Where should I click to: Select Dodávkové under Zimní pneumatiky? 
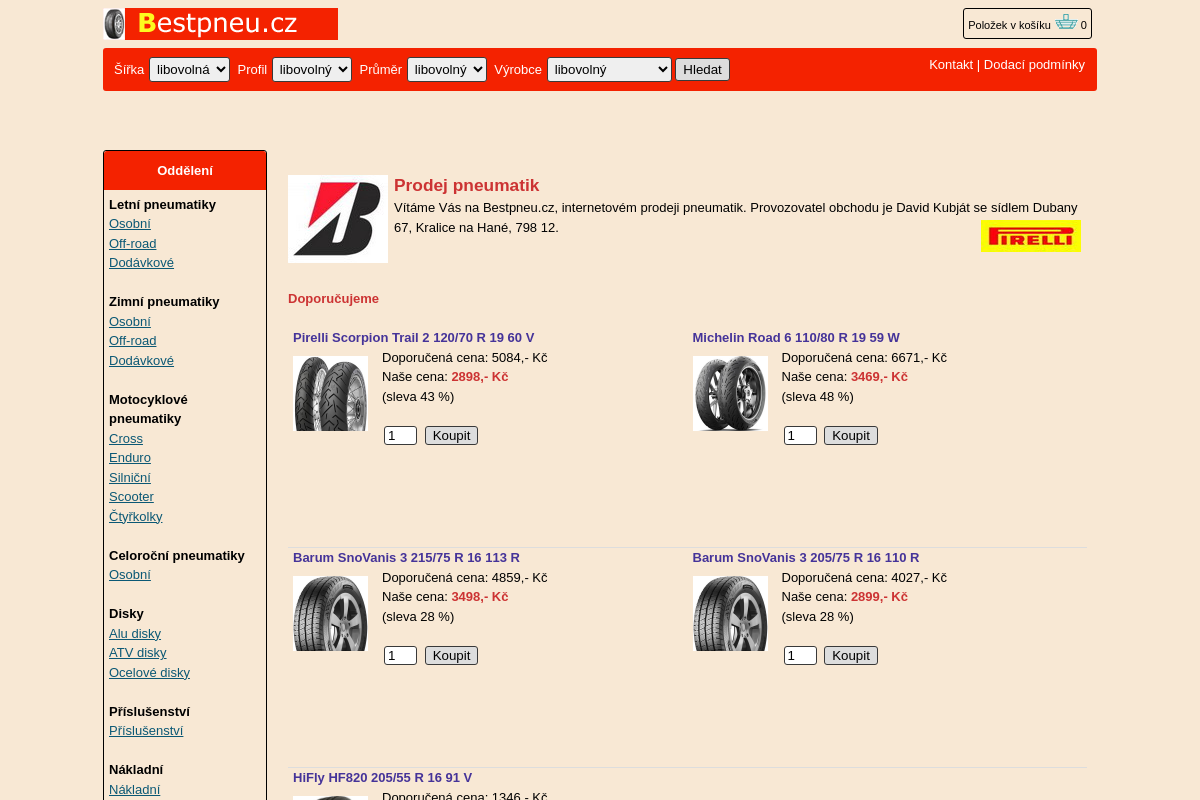[141, 360]
